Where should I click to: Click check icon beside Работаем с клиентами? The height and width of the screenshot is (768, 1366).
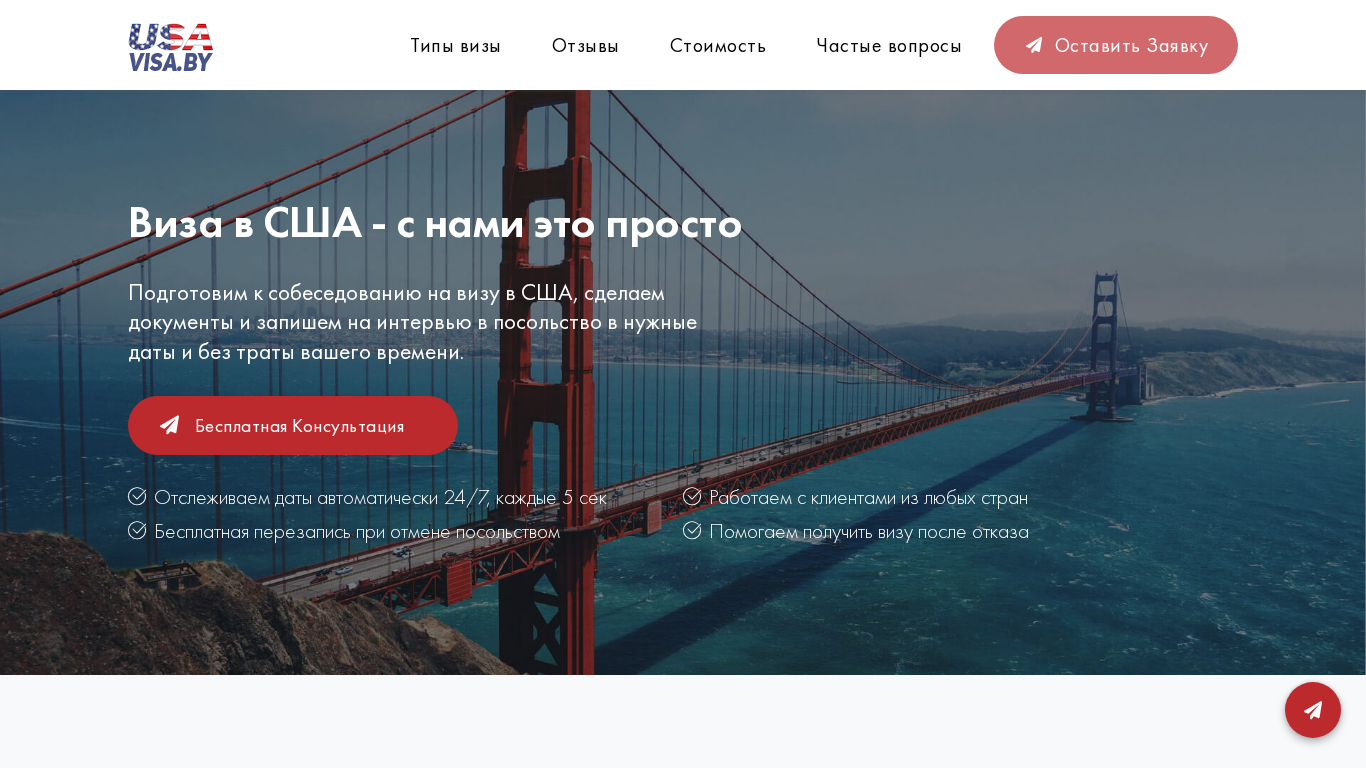pyautogui.click(x=692, y=496)
